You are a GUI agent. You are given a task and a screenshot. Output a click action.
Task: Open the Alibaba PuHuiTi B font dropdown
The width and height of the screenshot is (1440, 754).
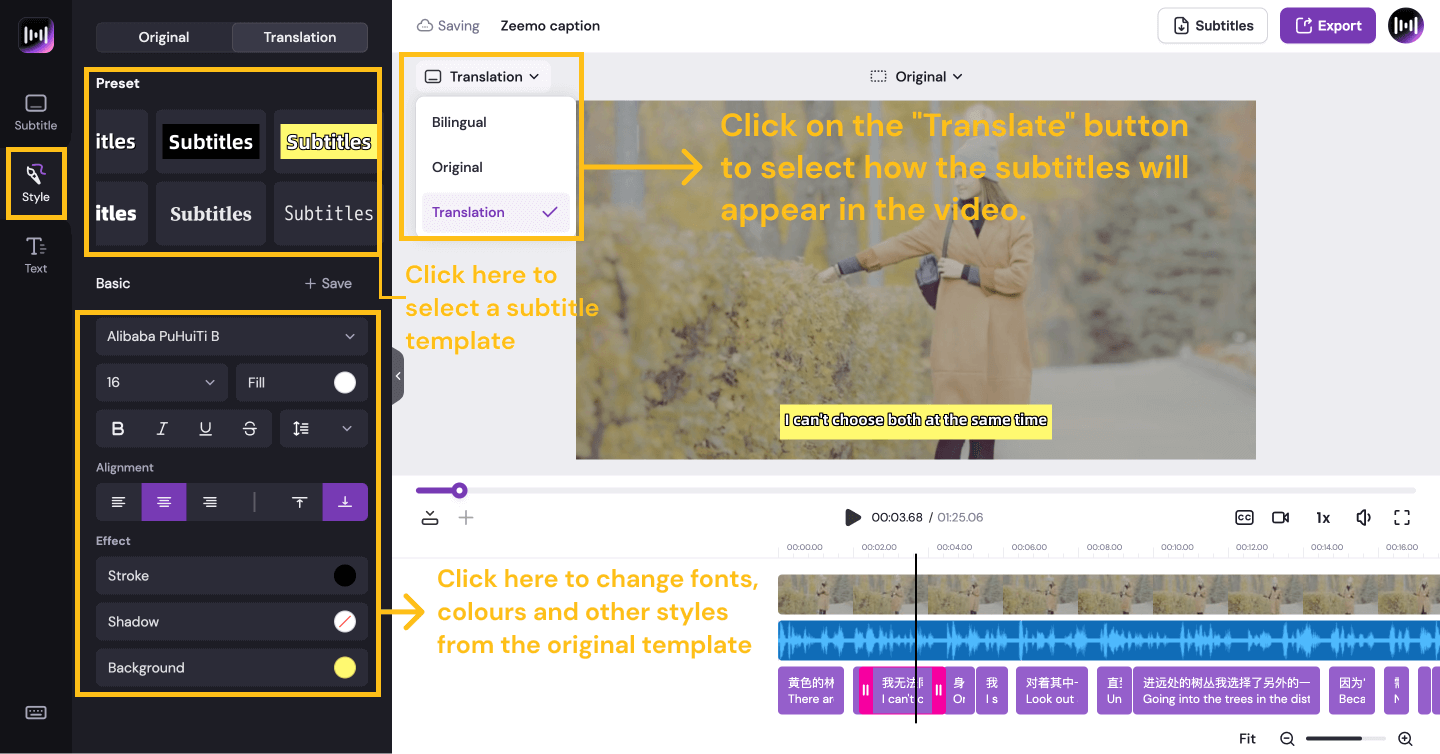[x=232, y=337]
